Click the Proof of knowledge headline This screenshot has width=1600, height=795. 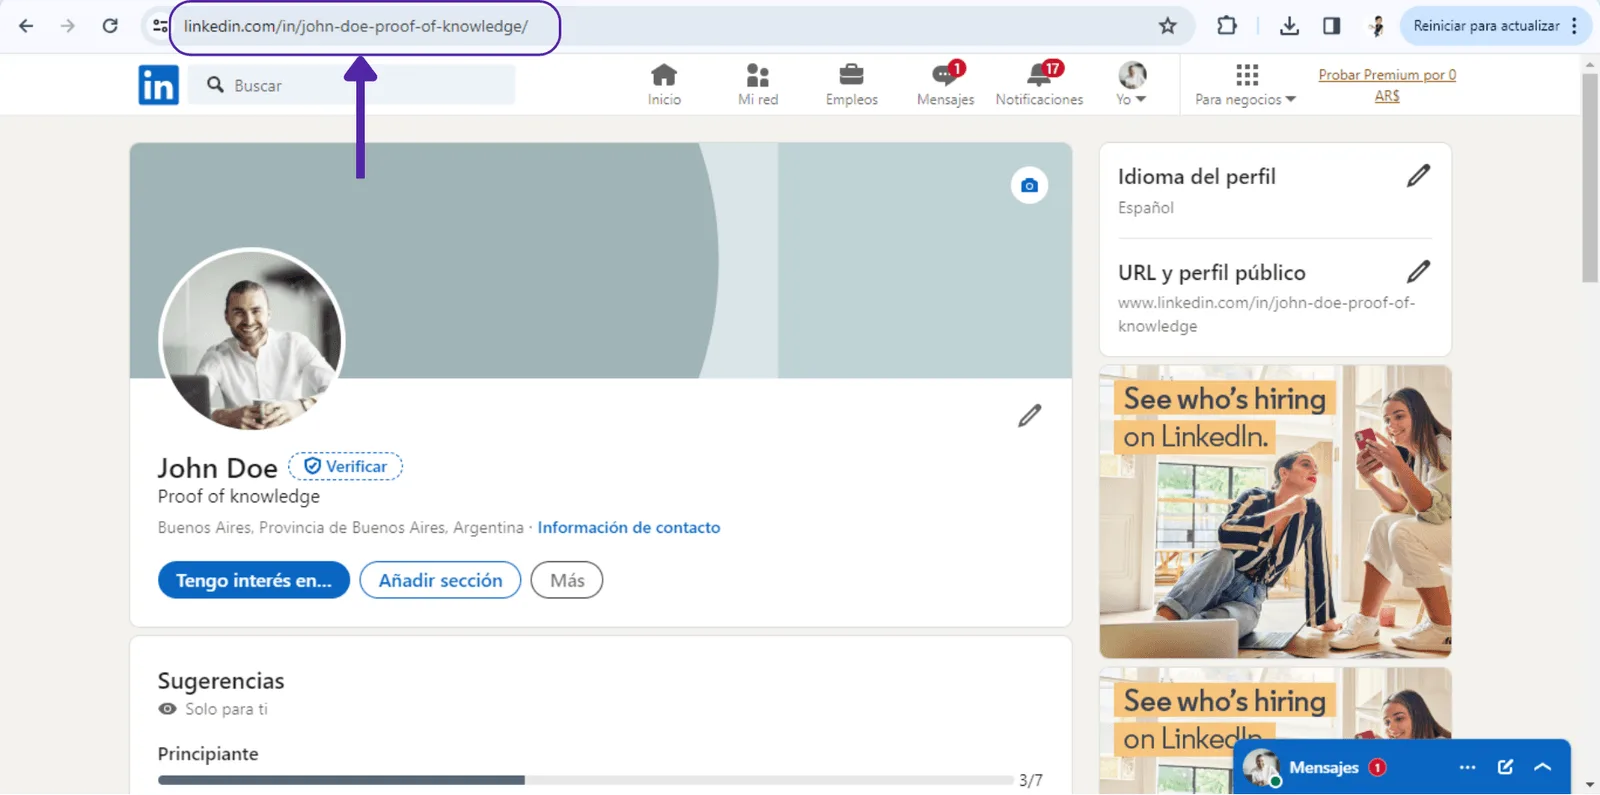(239, 496)
